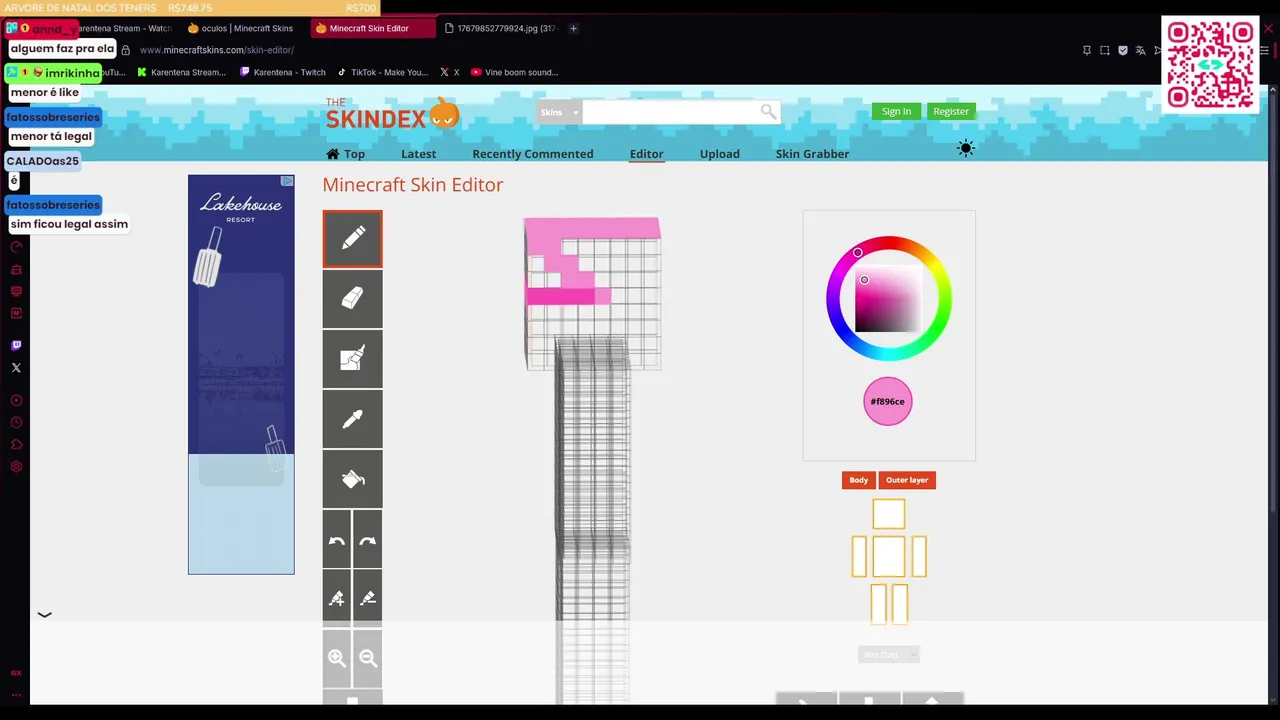Viewport: 1280px width, 720px height.
Task: Open the browser new tab plus
Action: coord(573,28)
